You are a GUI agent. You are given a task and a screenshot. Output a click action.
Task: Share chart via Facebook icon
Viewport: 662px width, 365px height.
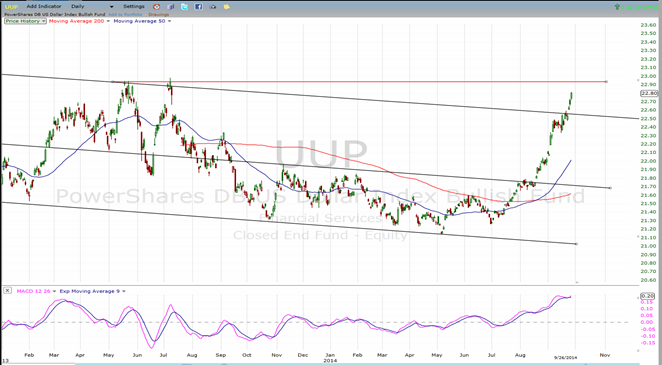(x=198, y=7)
